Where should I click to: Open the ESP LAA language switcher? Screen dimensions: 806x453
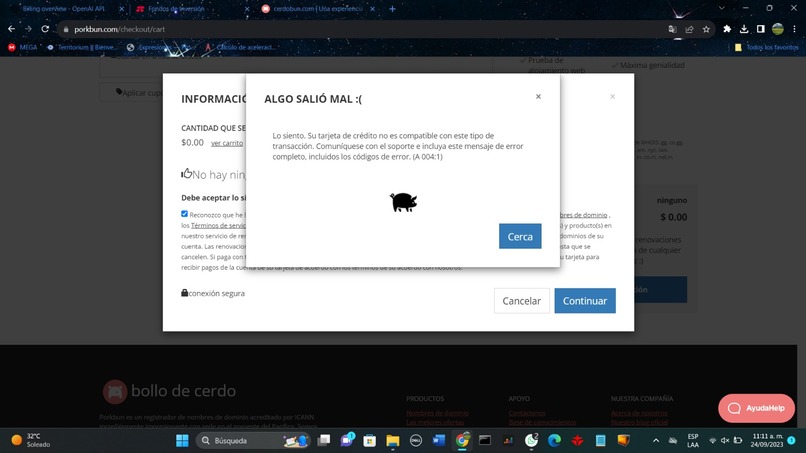pos(692,441)
